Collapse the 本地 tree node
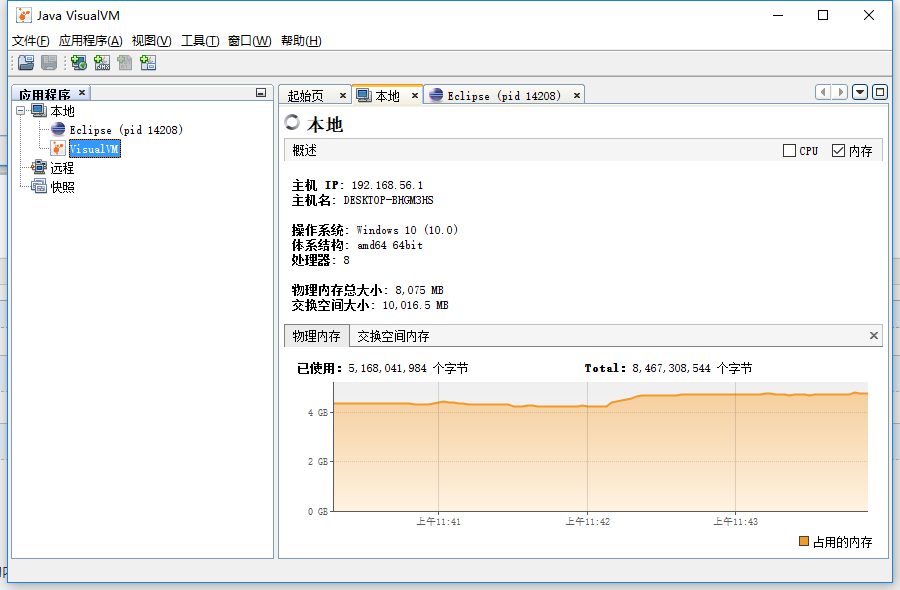Viewport: 900px width, 590px height. click(21, 110)
